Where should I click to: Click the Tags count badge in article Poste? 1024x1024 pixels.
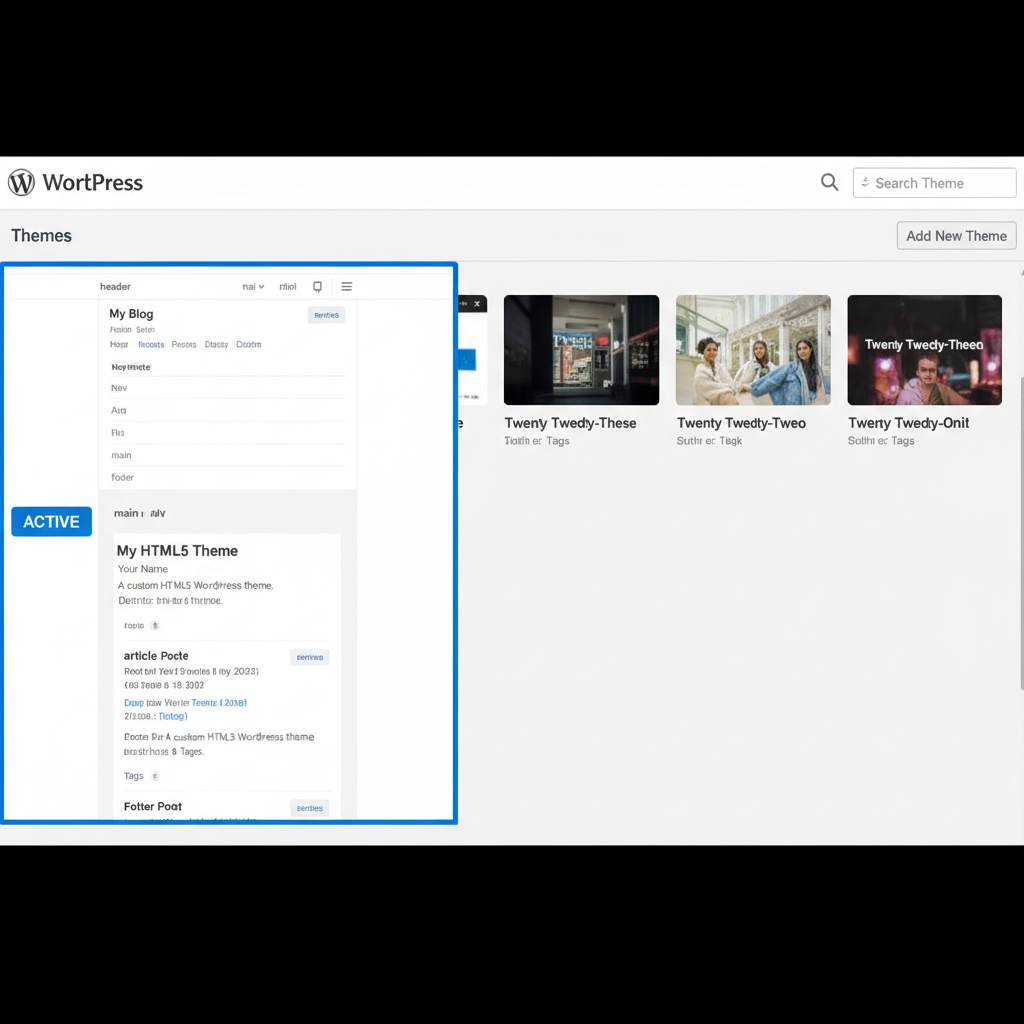point(154,776)
